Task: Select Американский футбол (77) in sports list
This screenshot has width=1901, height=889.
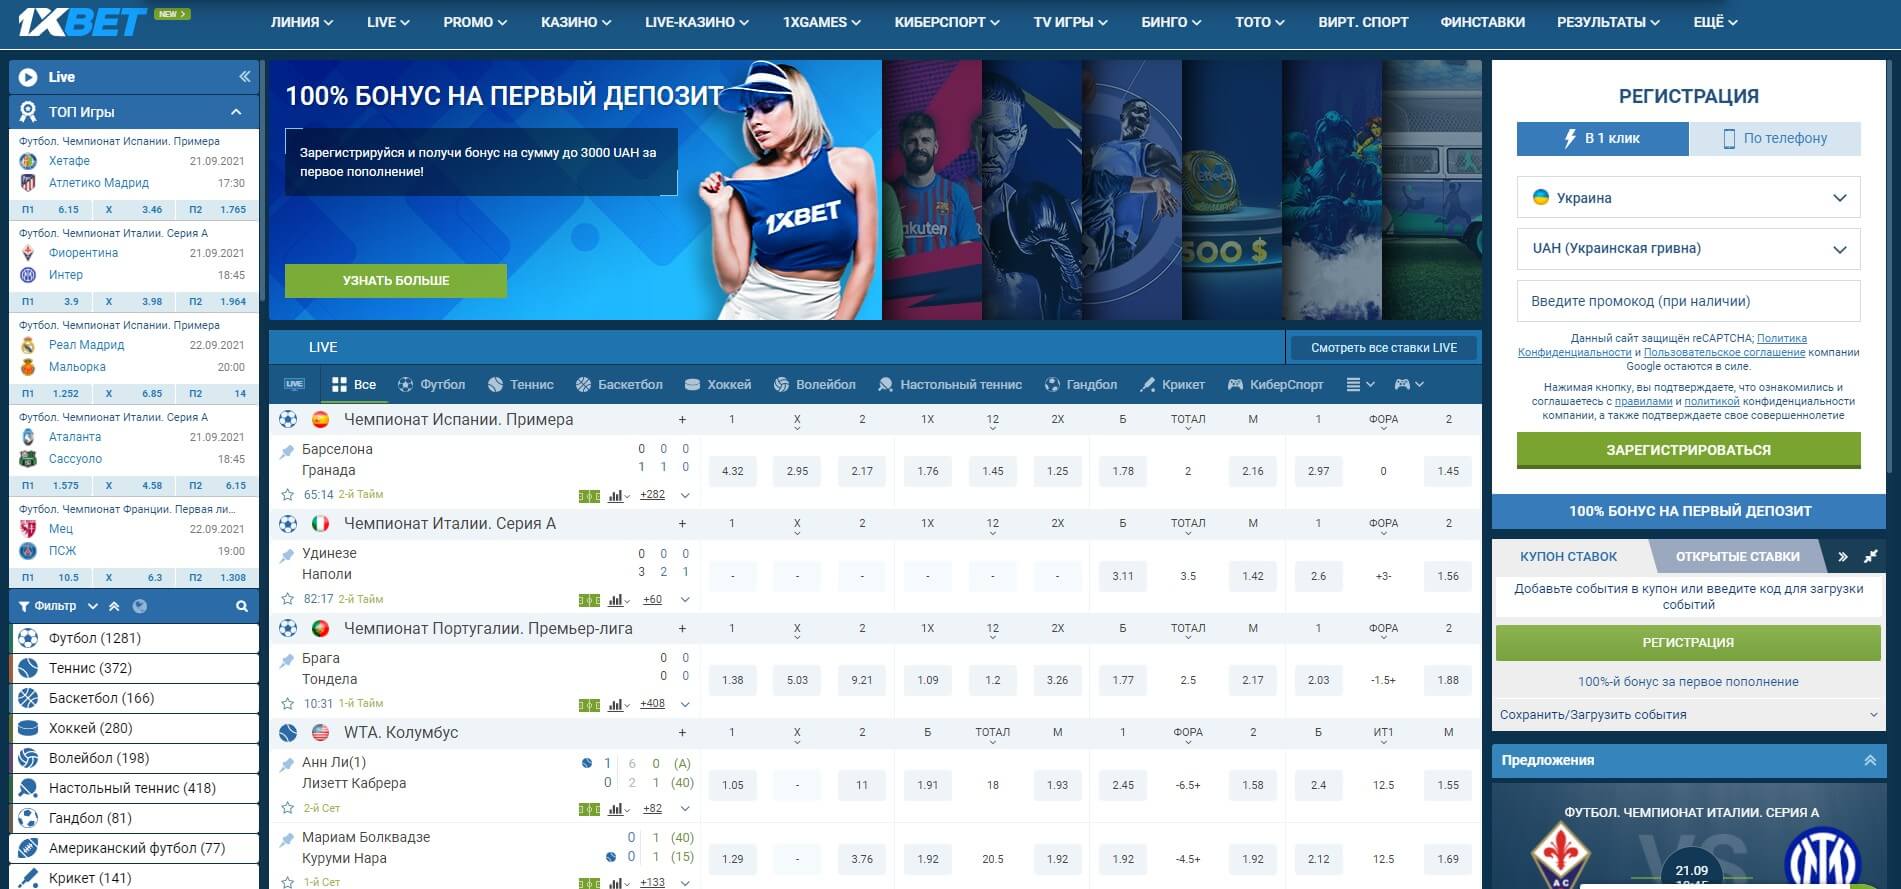Action: click(x=135, y=848)
